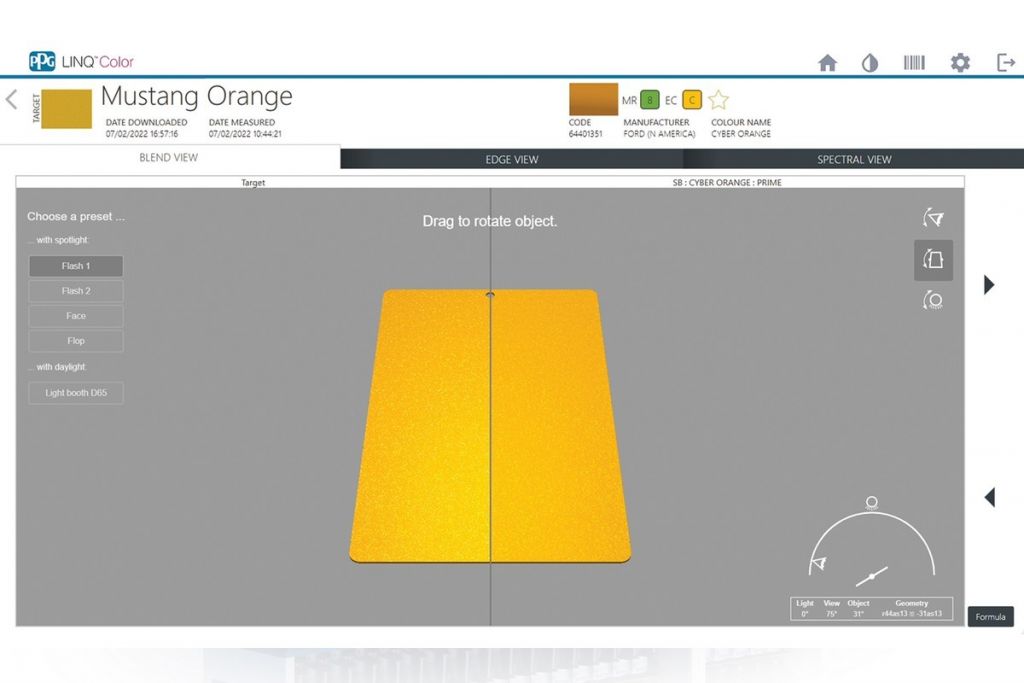Select Light booth D65 preset
Viewport: 1024px width, 683px height.
tap(76, 392)
